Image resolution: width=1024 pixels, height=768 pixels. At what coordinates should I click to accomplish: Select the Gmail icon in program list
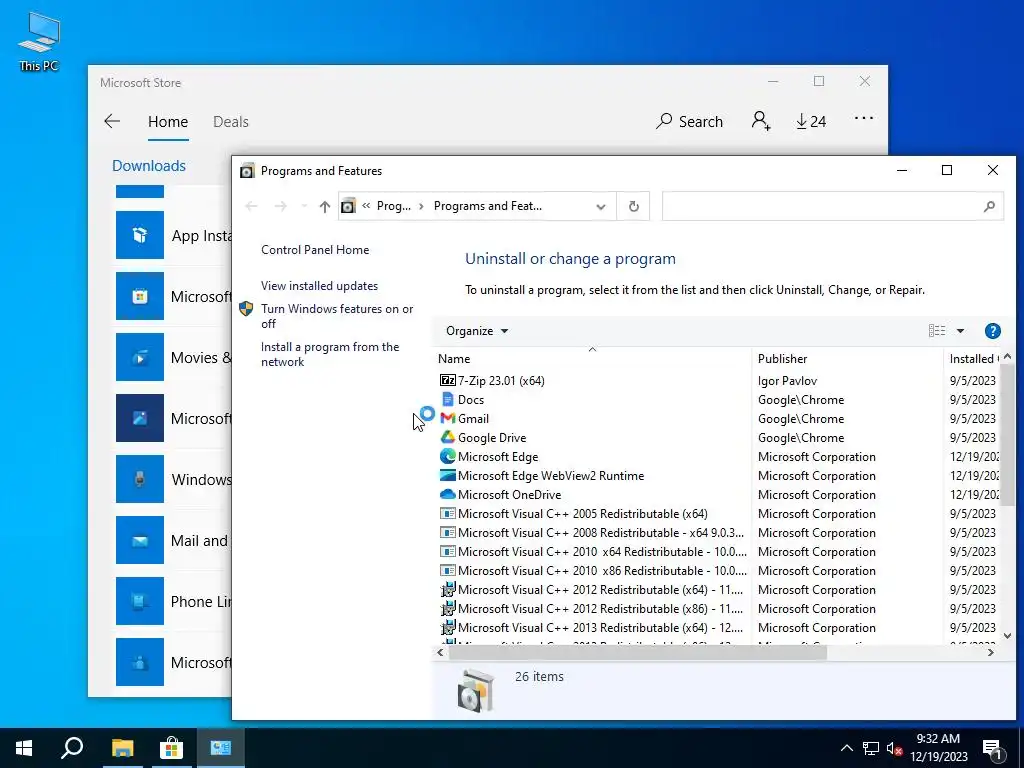pyautogui.click(x=447, y=419)
